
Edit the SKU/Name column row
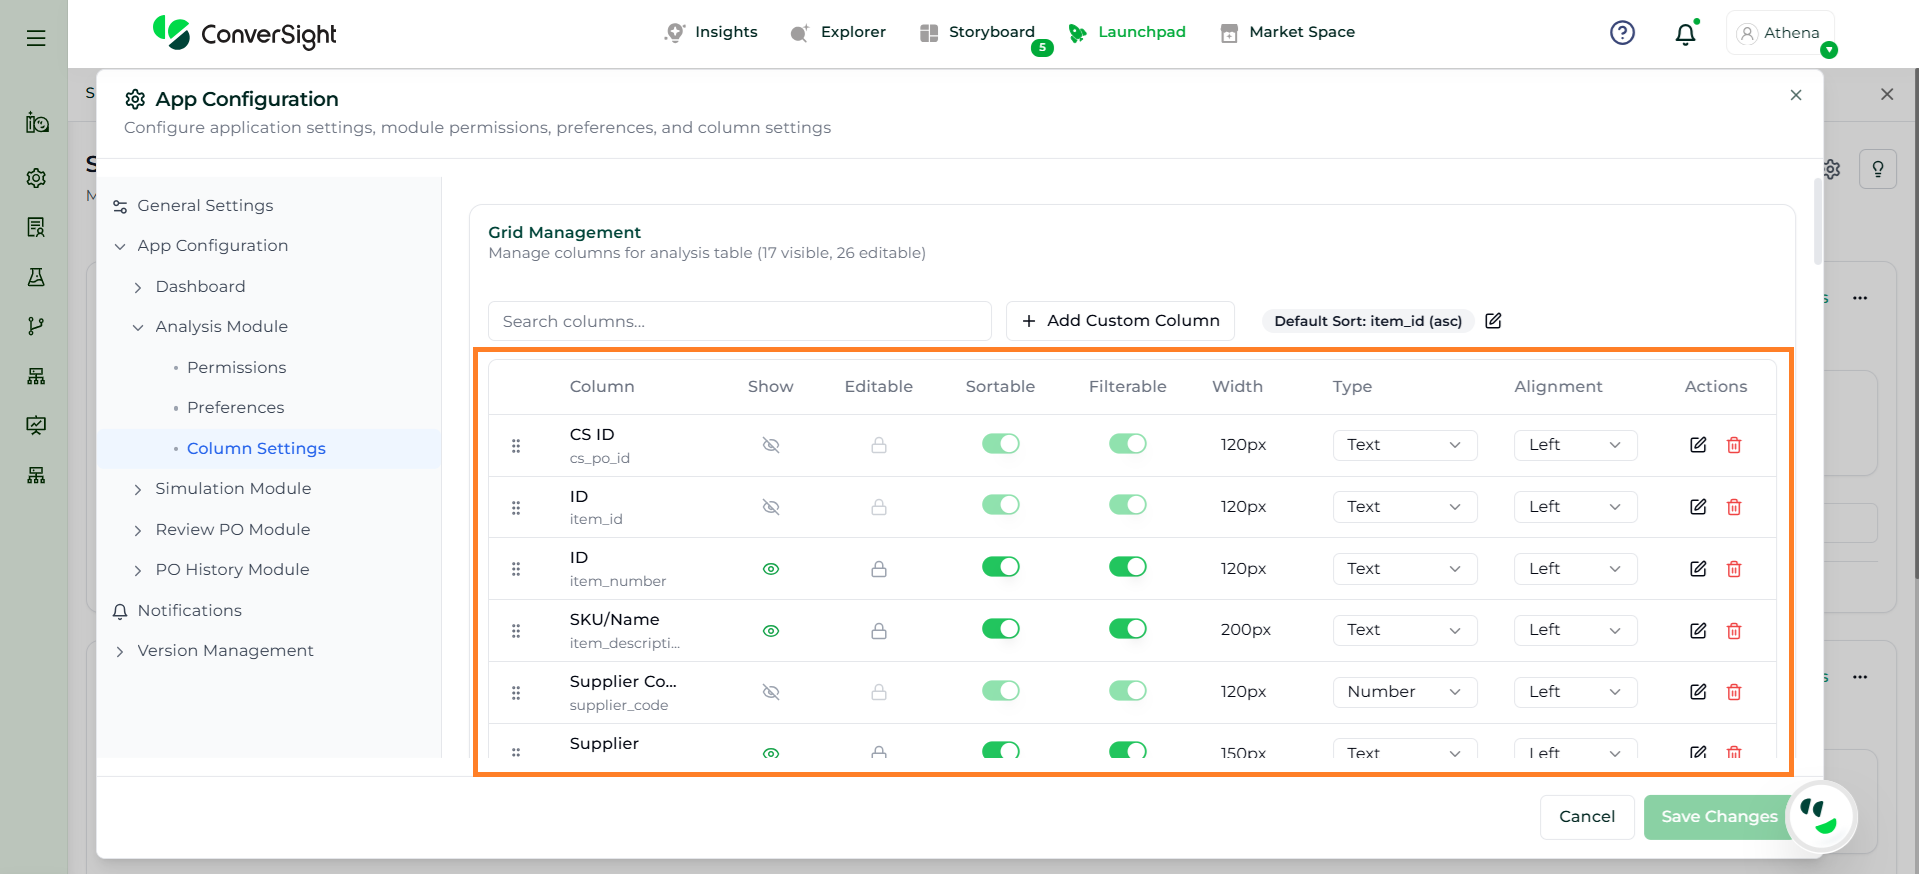[x=1698, y=630]
